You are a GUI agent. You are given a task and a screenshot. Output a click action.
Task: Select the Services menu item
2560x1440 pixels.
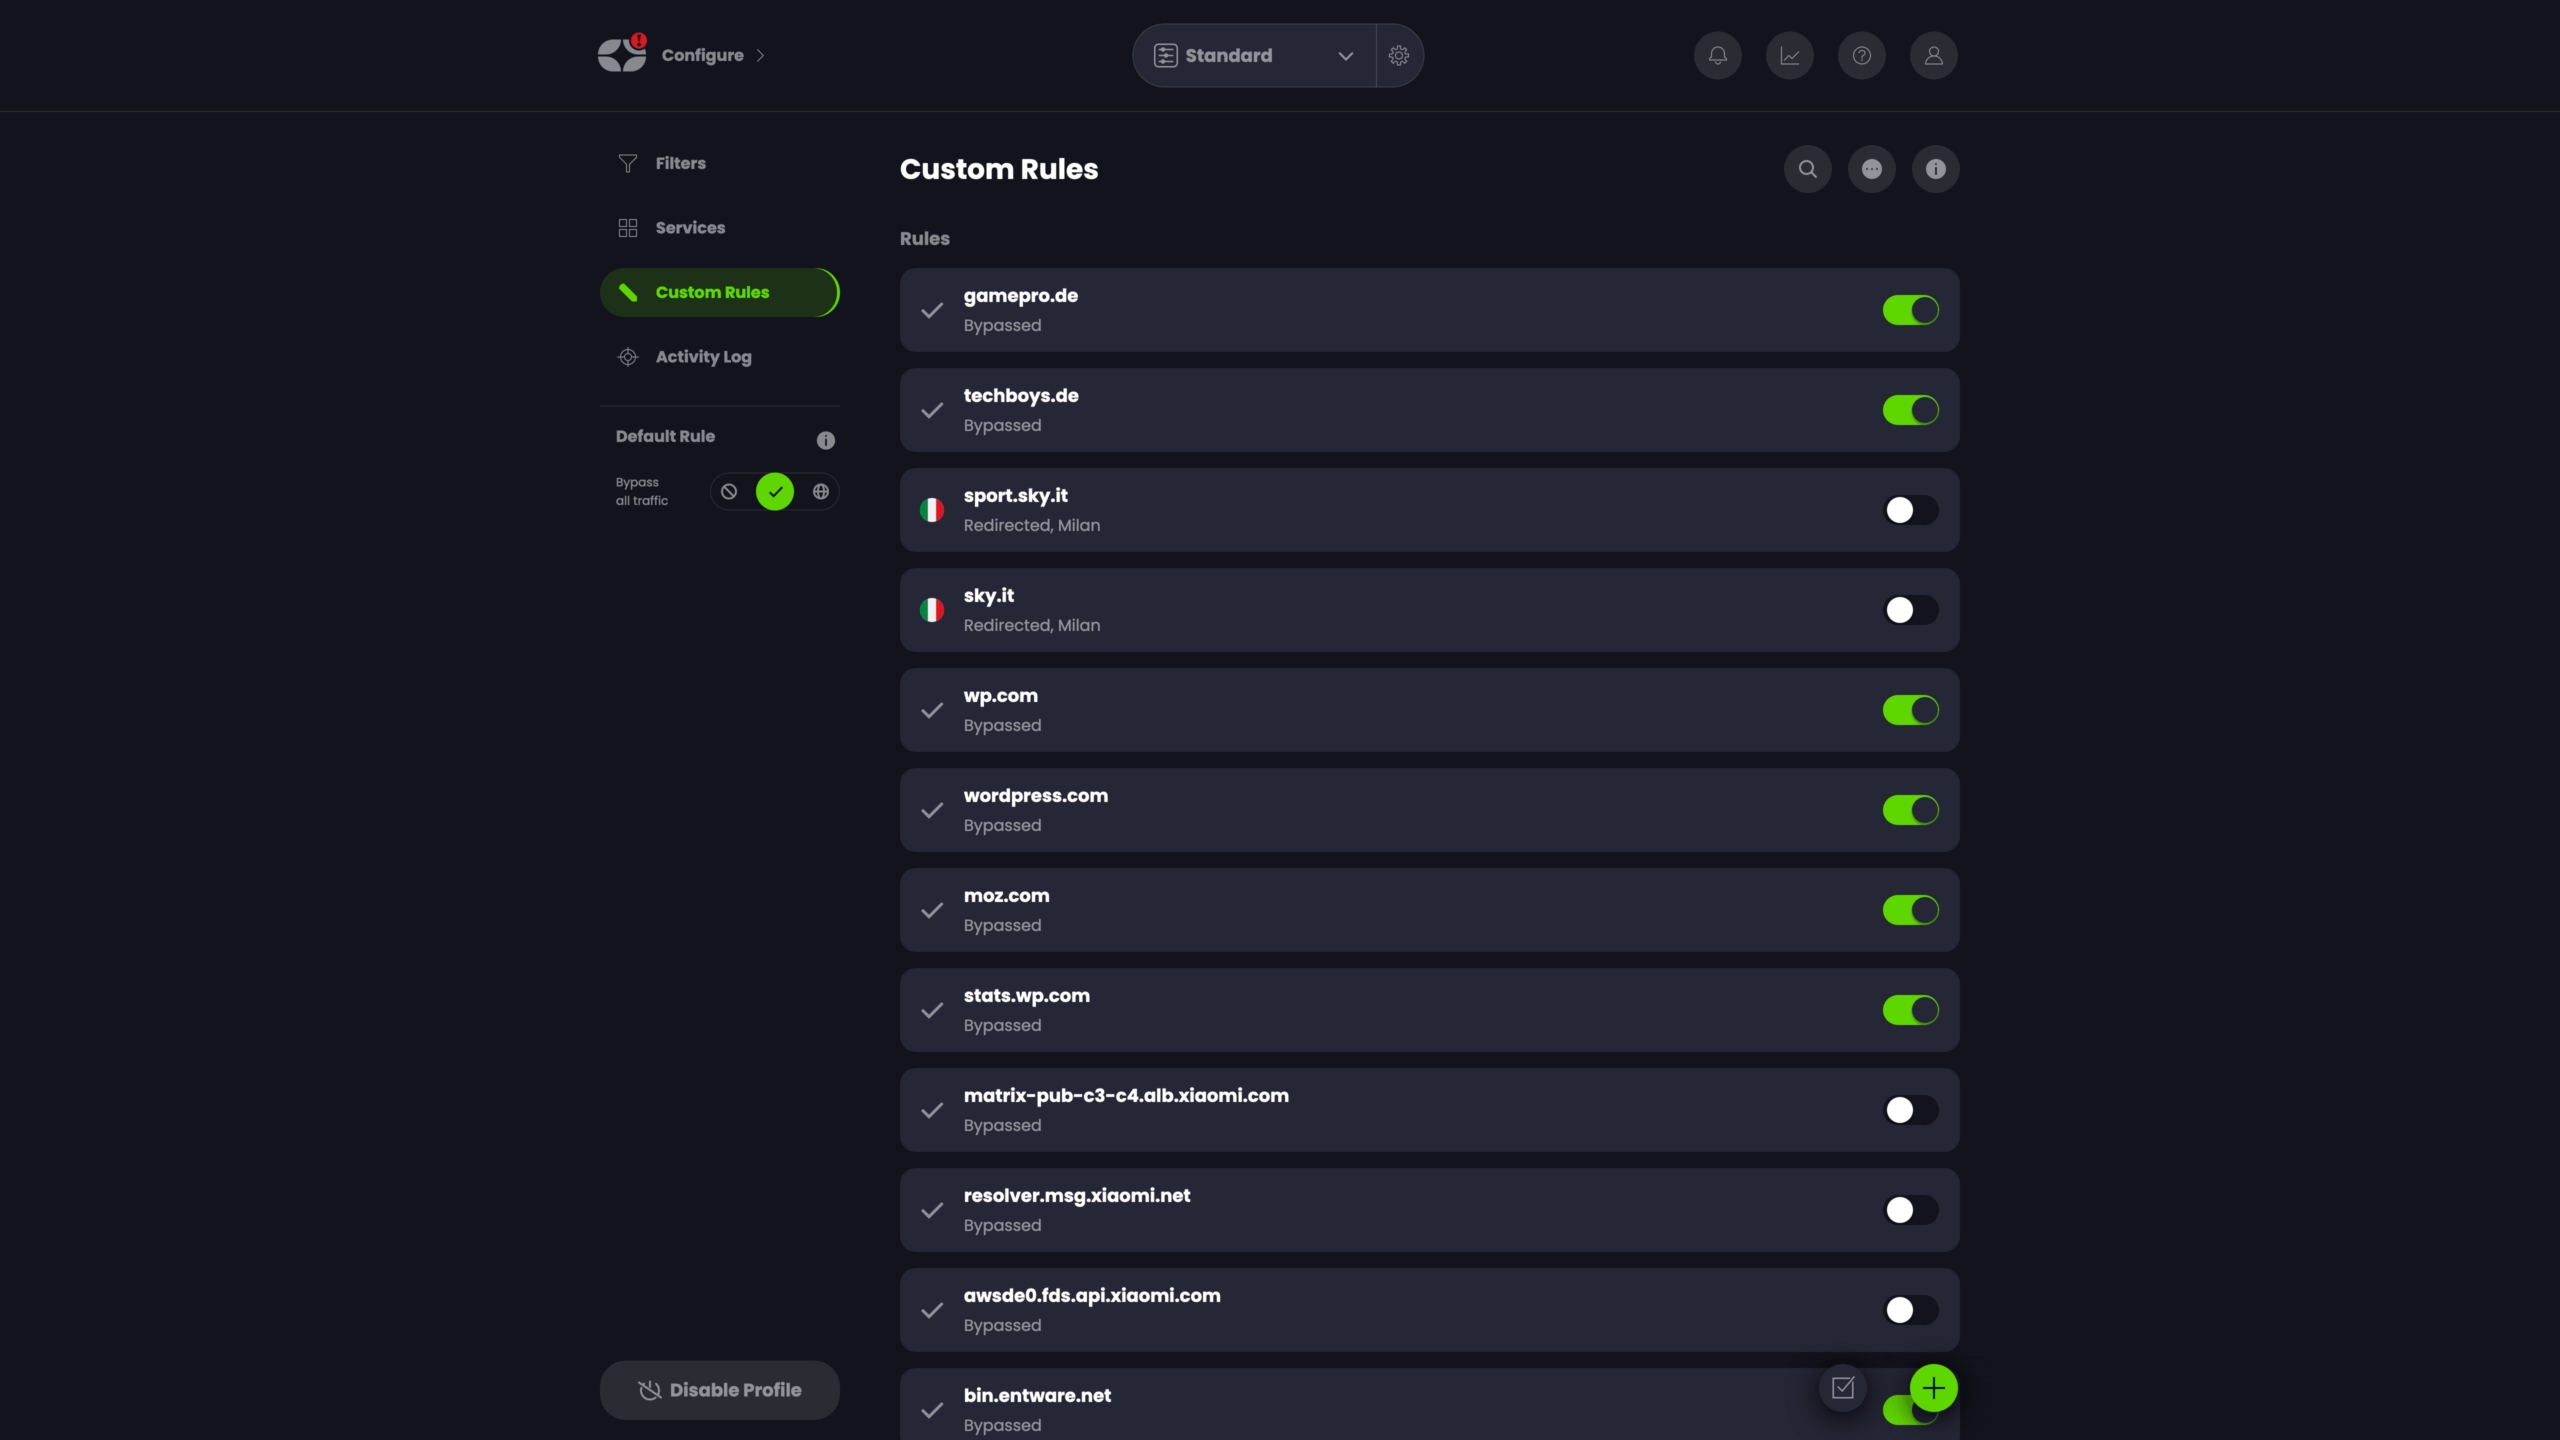click(x=689, y=227)
